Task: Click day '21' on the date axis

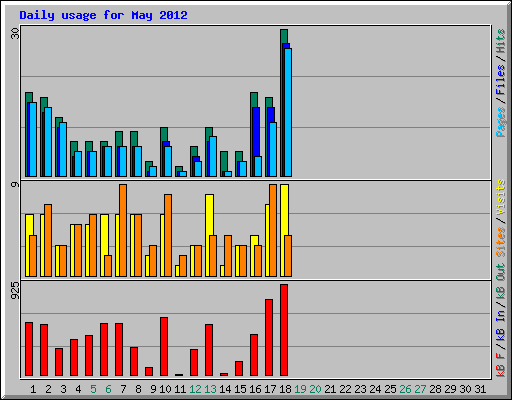Action: [330, 389]
